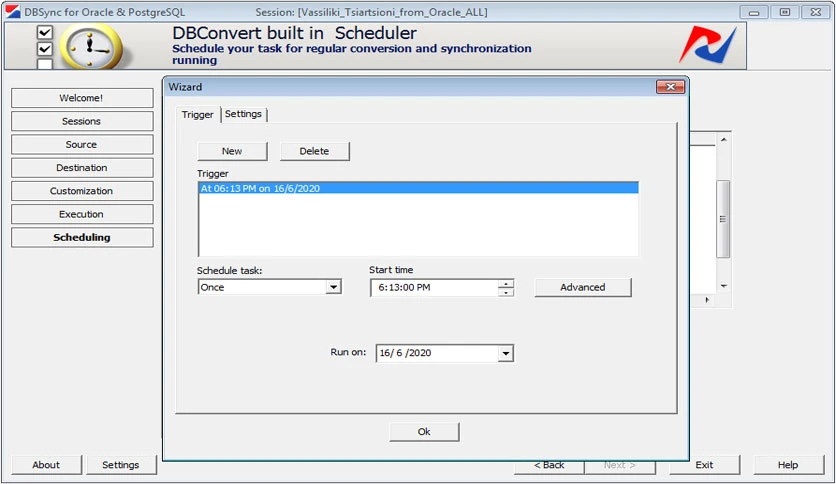Increase start time with up spinner arrow

click(505, 284)
